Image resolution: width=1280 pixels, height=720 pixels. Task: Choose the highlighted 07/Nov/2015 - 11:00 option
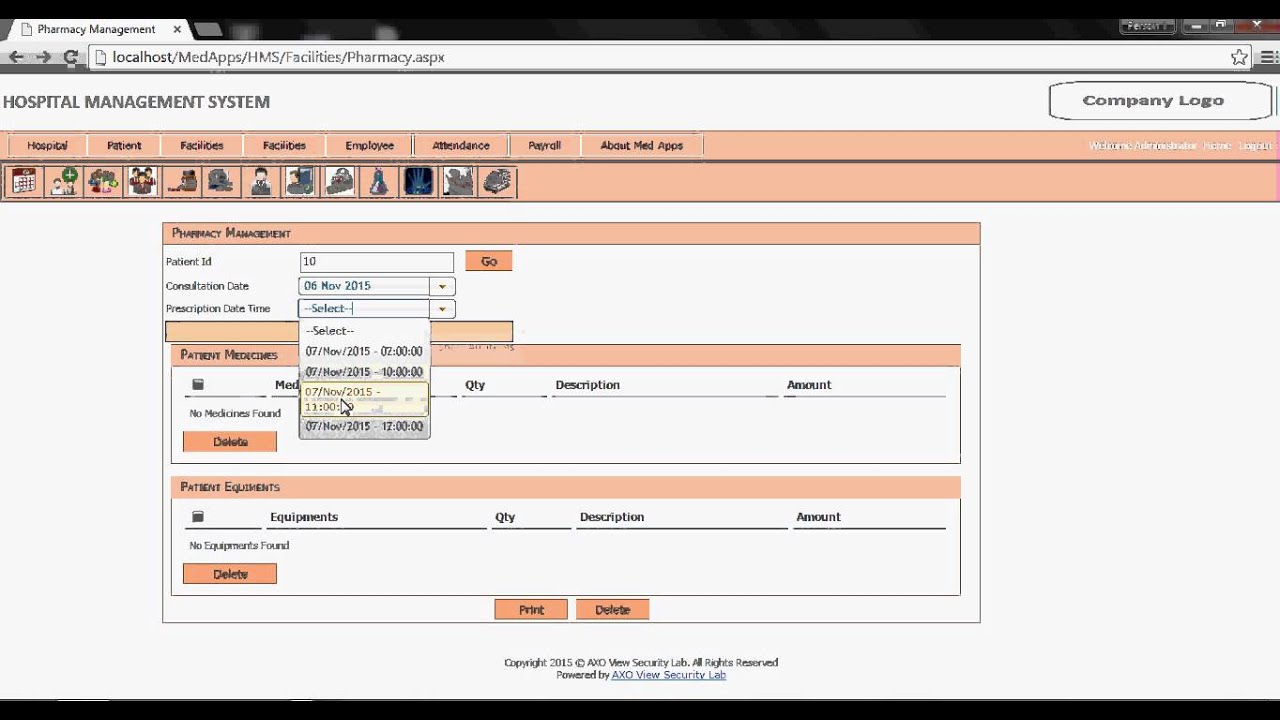pos(364,399)
